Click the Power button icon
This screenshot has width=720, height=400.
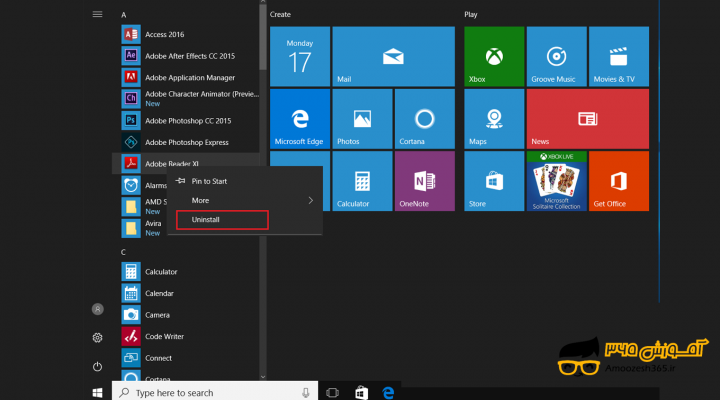coord(97,366)
